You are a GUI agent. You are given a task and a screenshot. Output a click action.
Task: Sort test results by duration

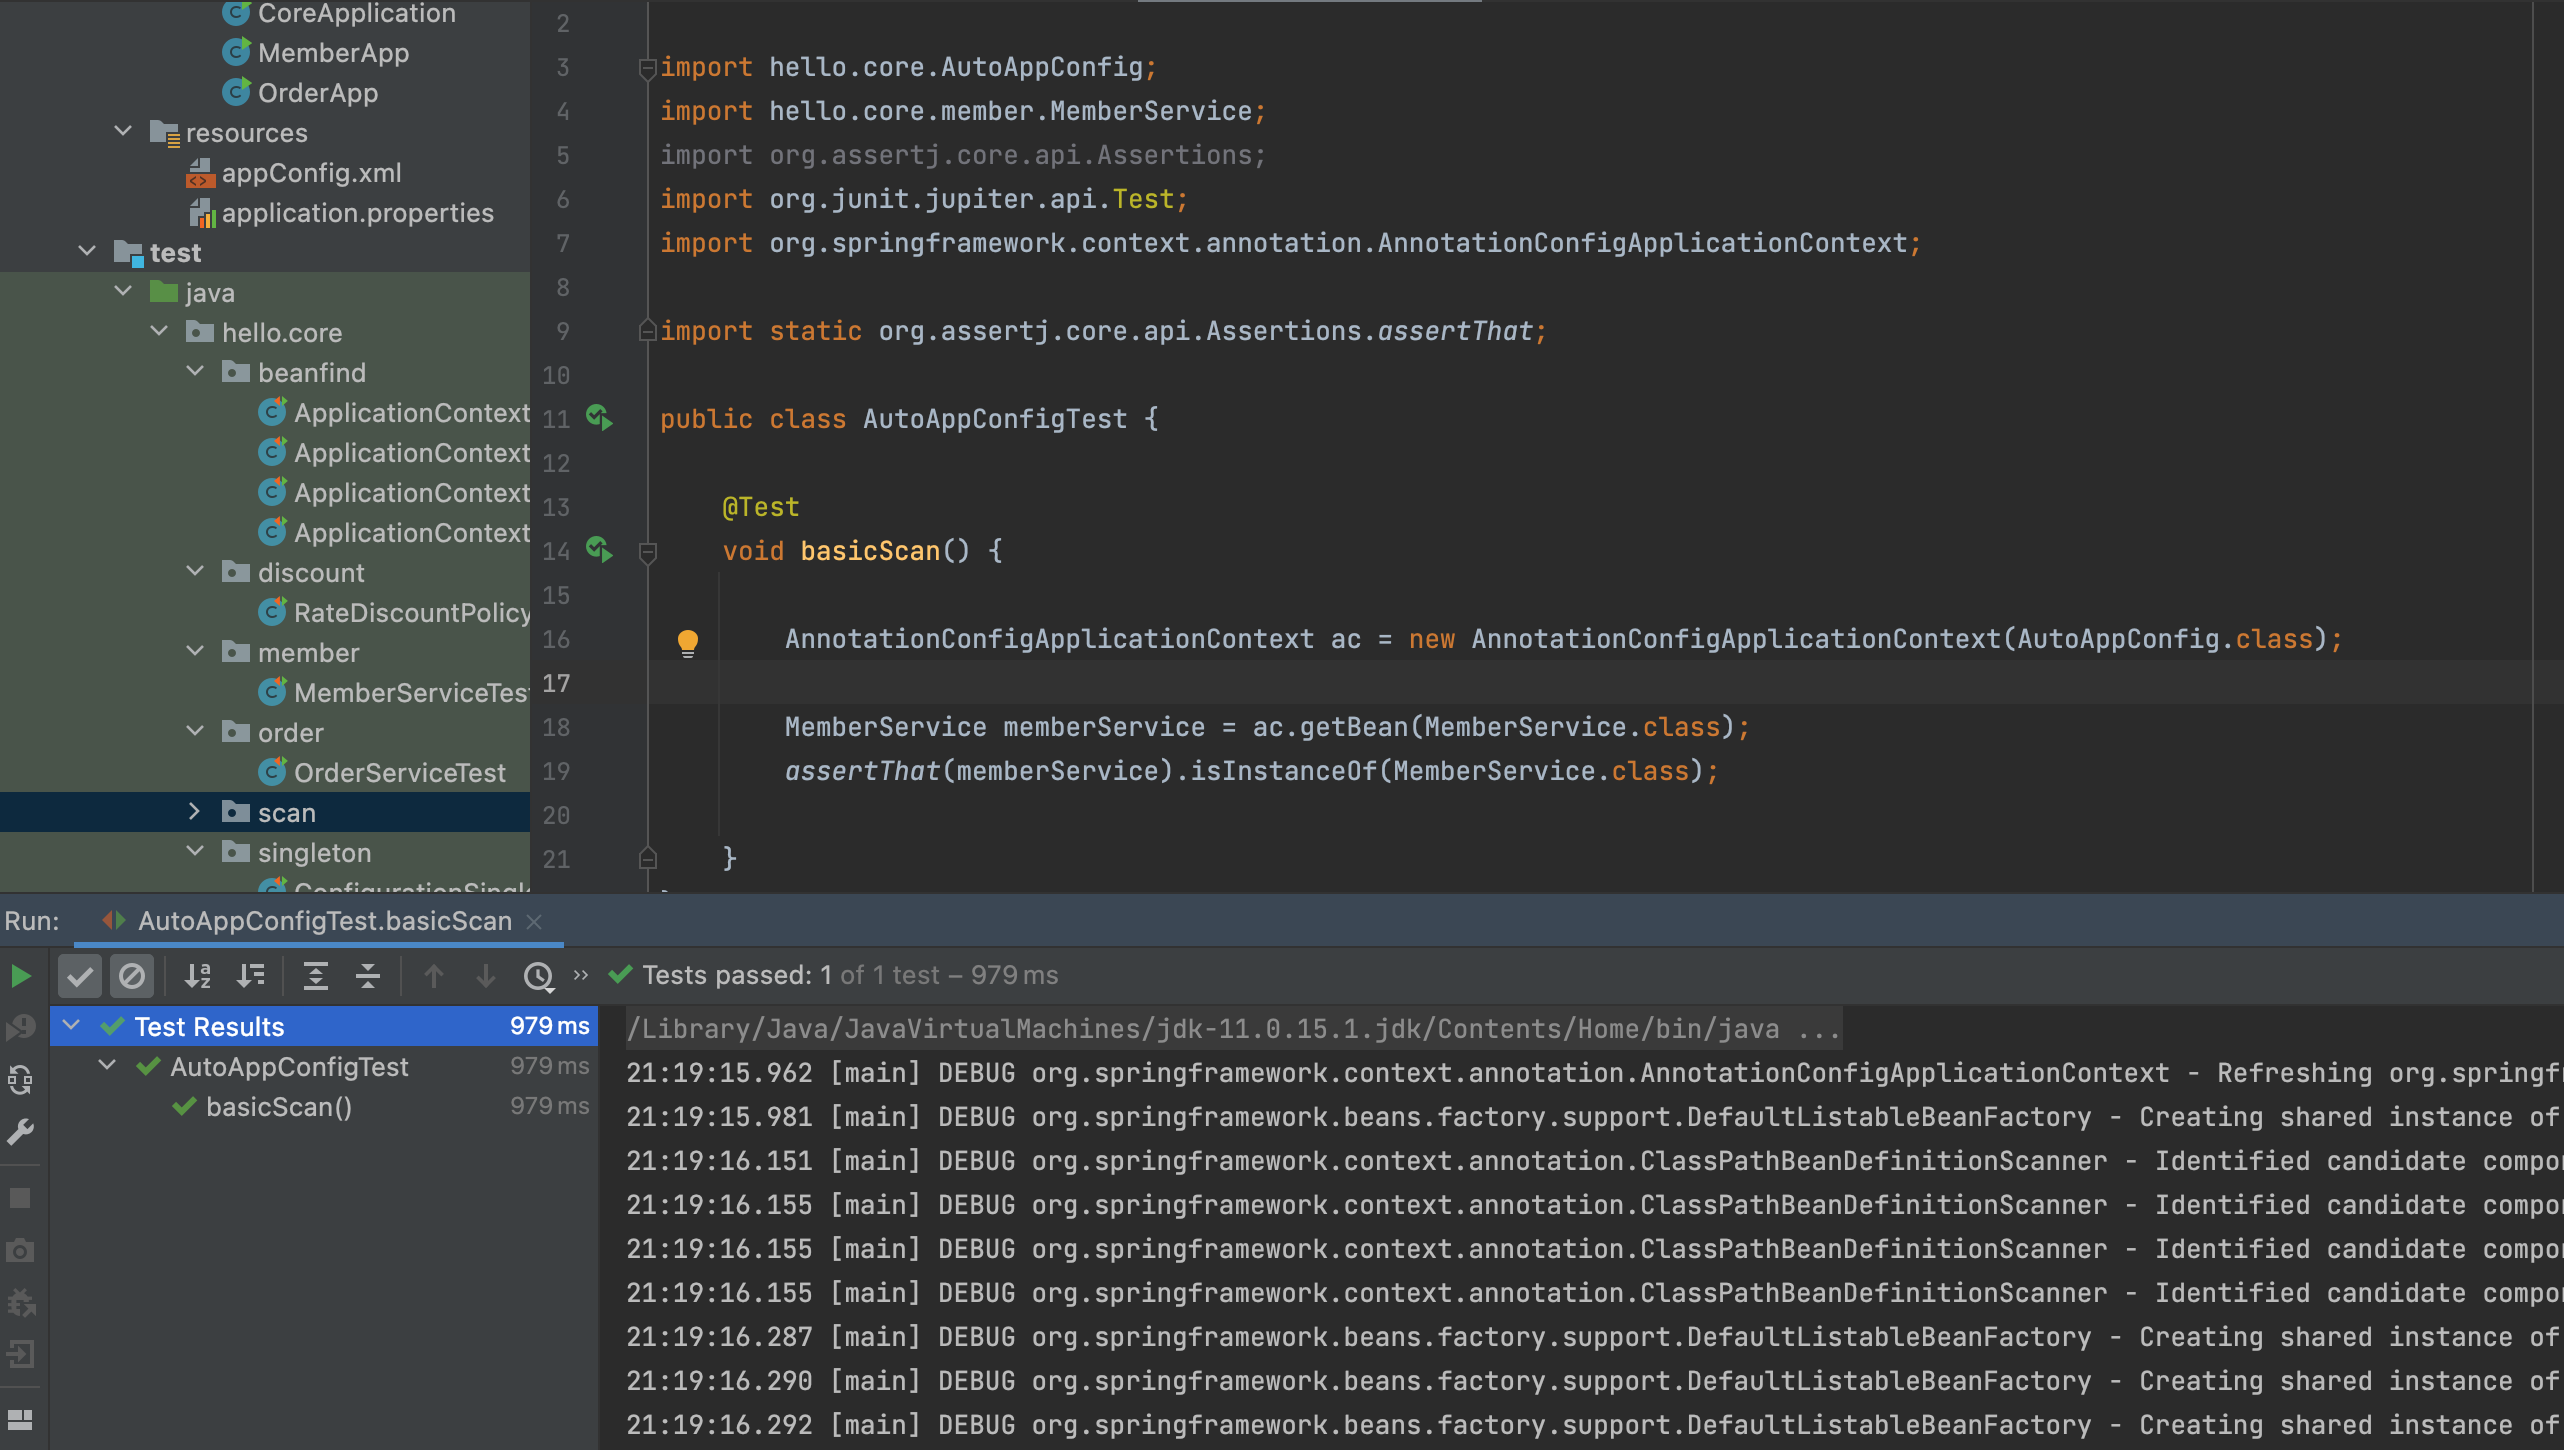(250, 976)
